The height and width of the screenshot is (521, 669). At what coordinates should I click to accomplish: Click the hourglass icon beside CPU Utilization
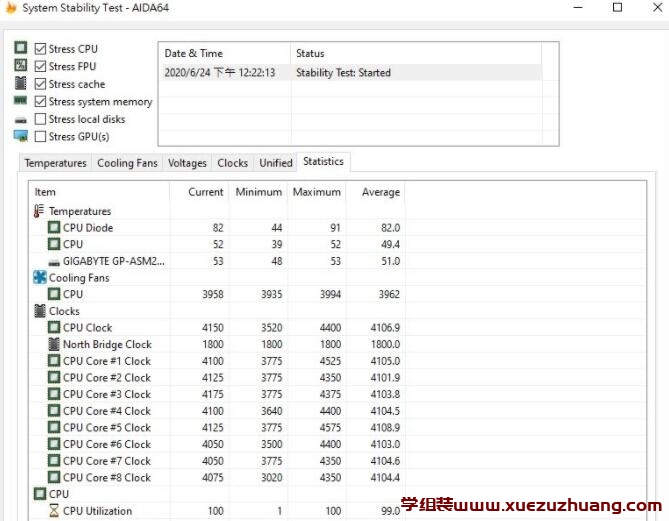coord(54,511)
